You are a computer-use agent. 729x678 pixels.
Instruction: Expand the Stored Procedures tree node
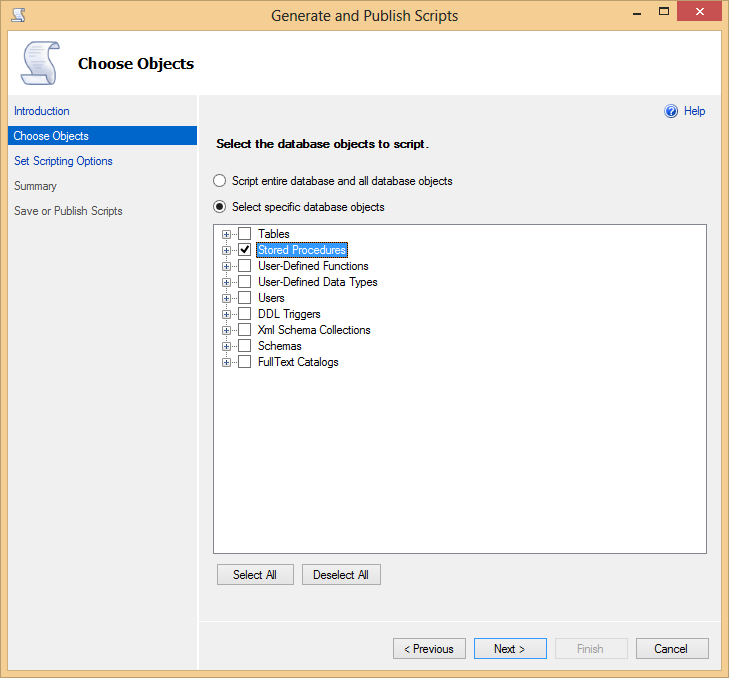[226, 250]
